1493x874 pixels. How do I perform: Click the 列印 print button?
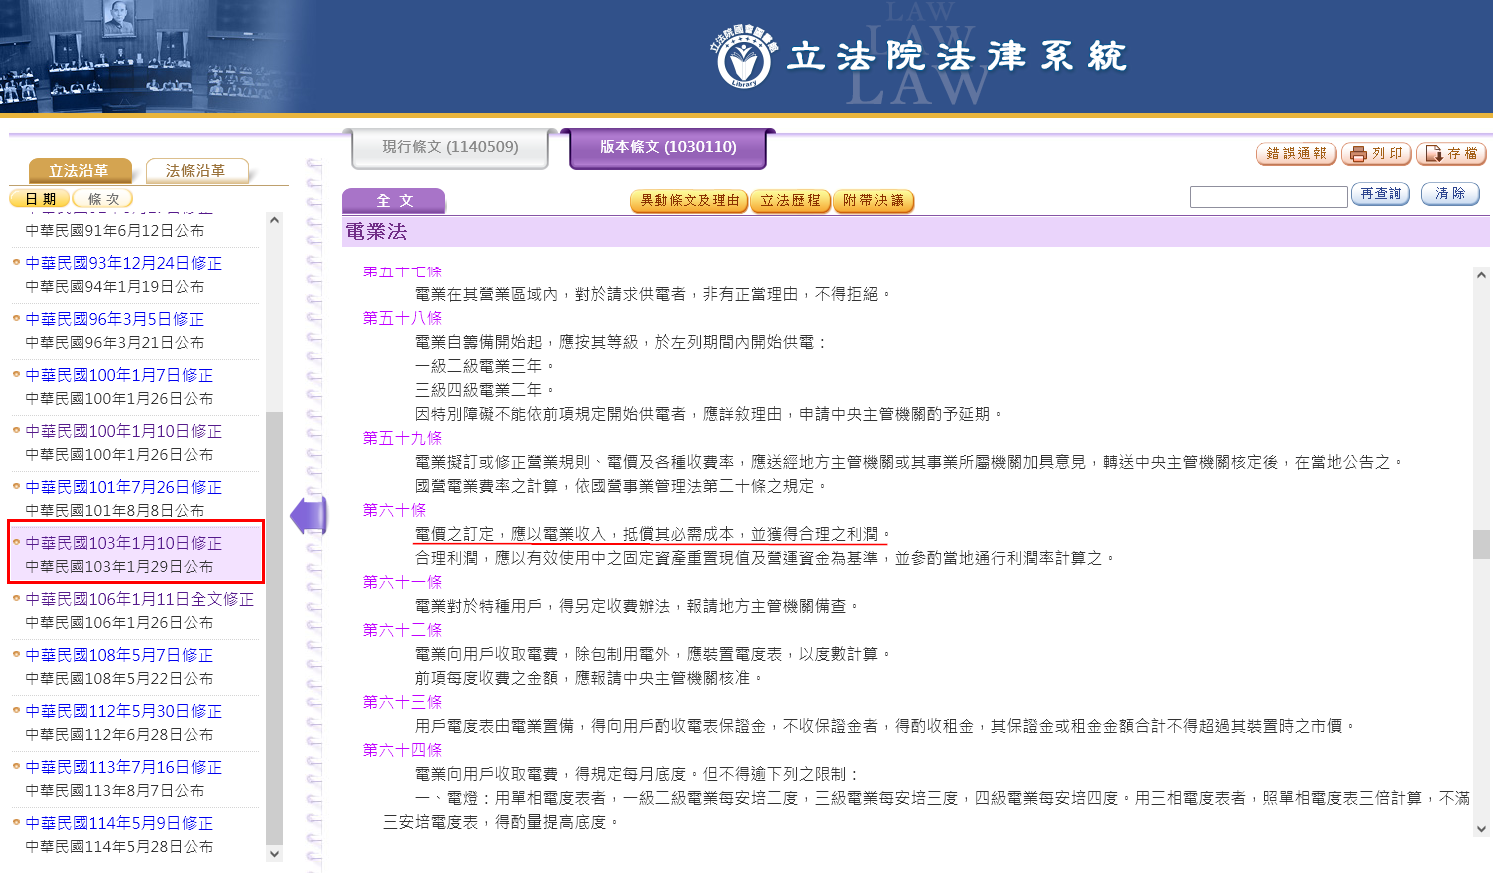click(1376, 154)
